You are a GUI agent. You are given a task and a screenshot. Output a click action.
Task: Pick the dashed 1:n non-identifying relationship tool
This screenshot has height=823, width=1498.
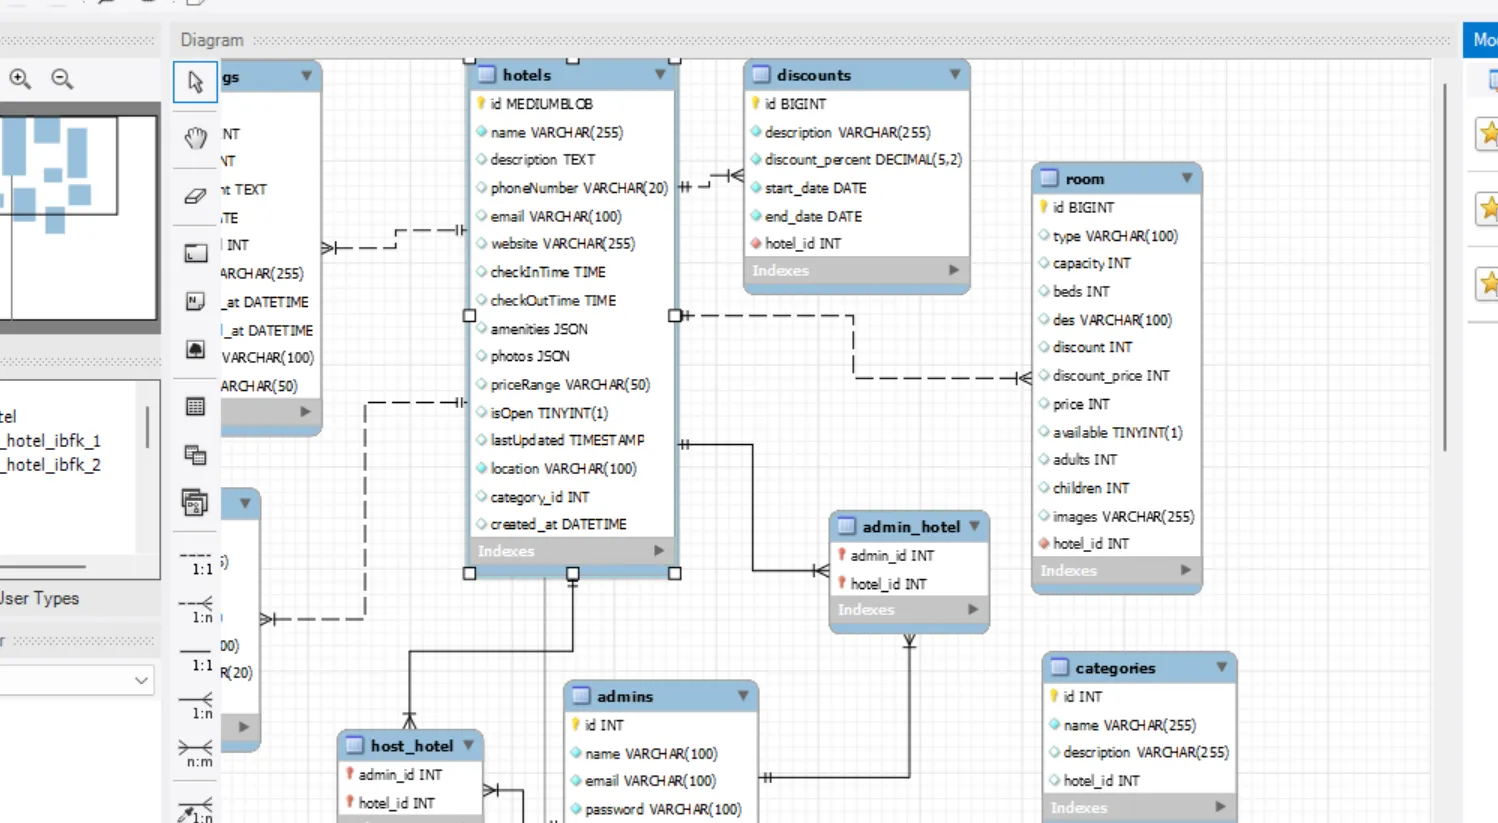(196, 609)
